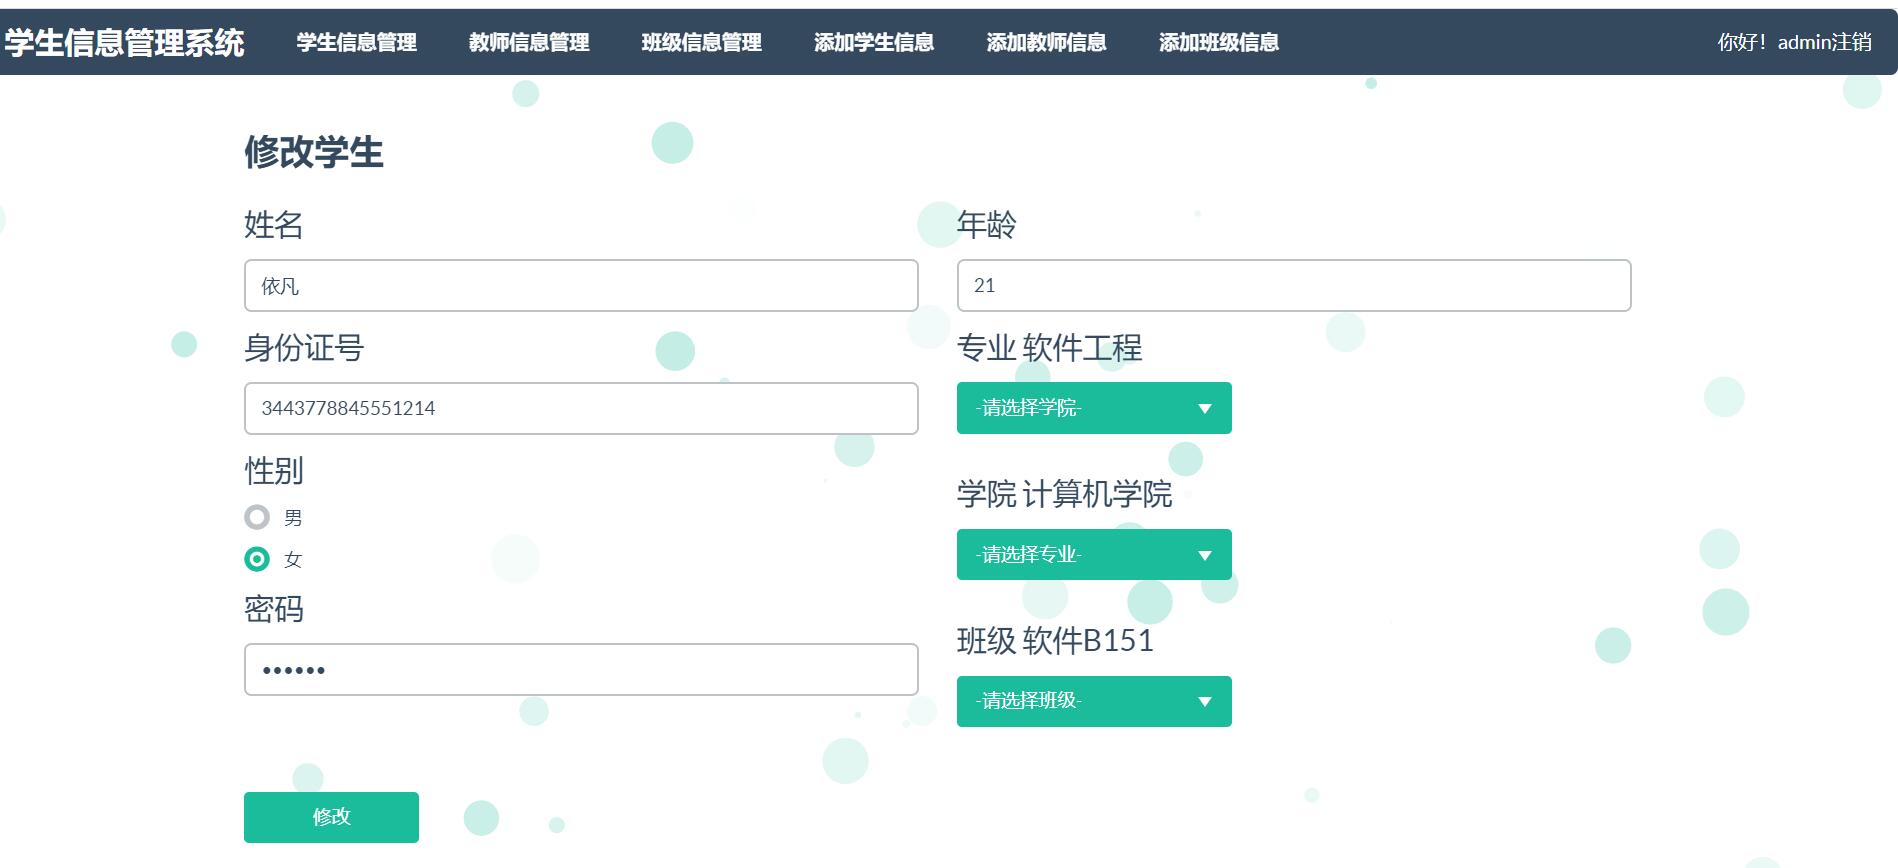1898x868 pixels.
Task: Click the 身份证号 label
Action: (x=304, y=348)
